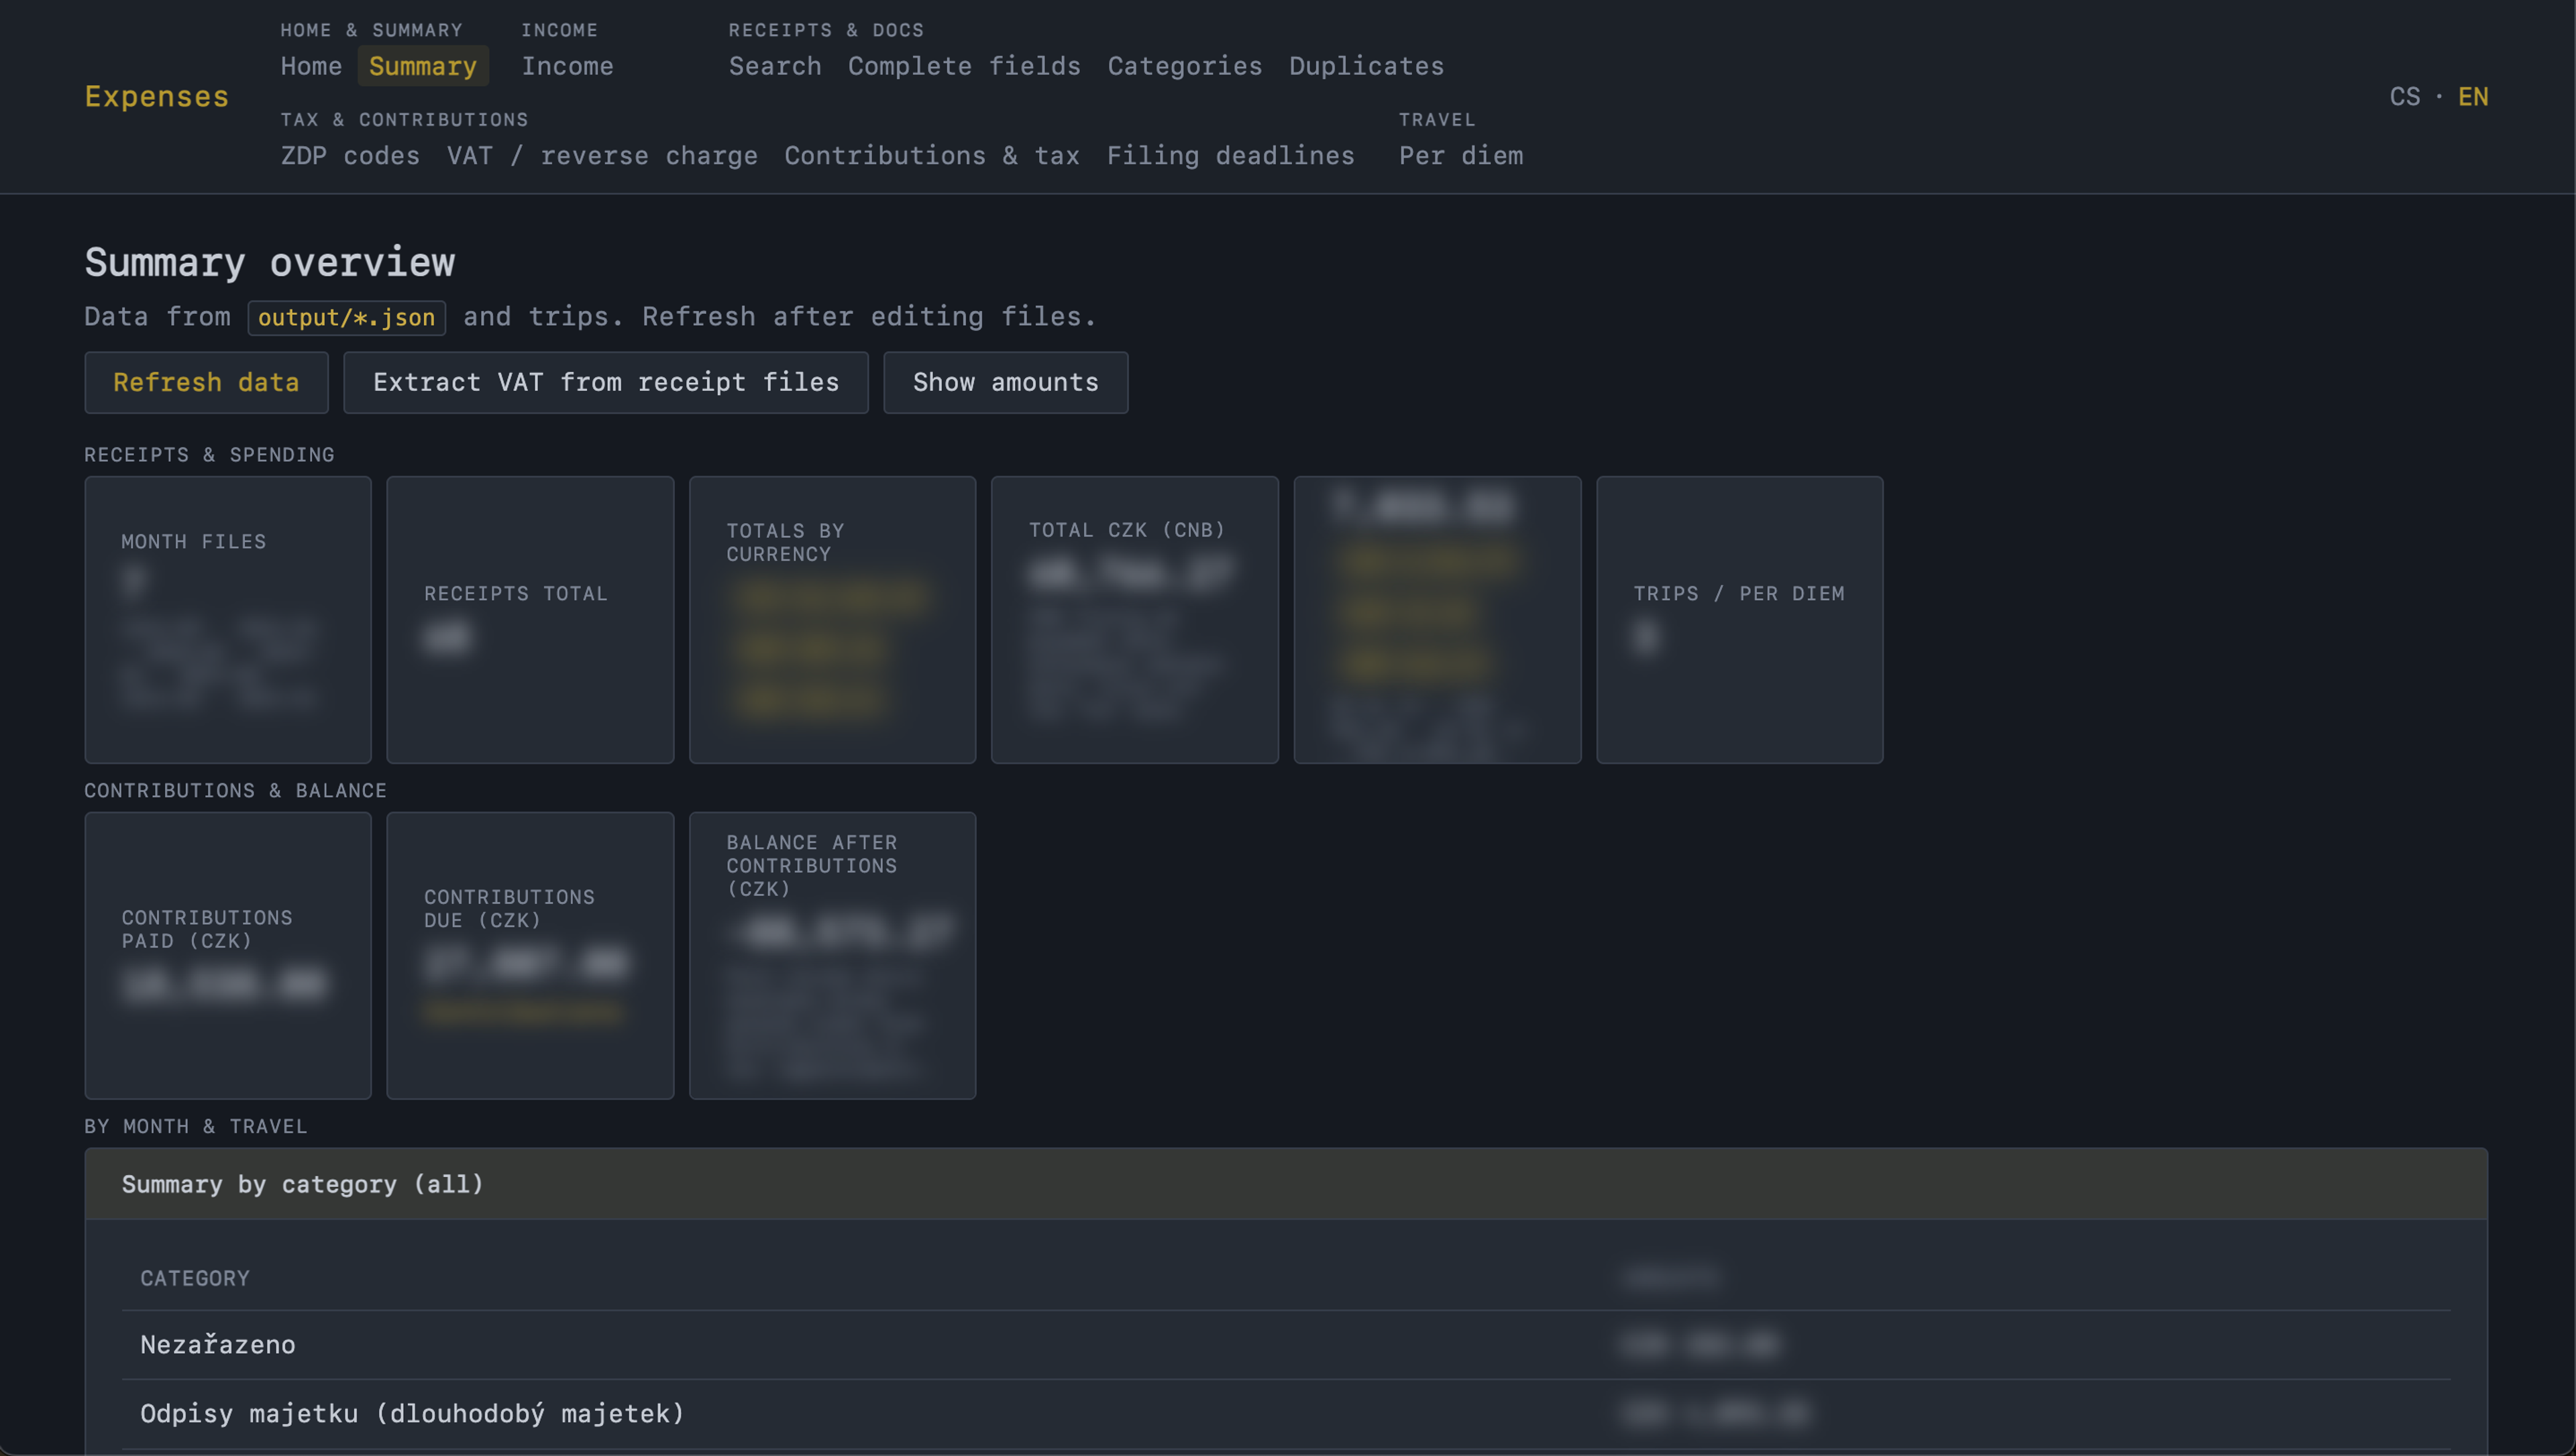View Filing deadlines
This screenshot has width=2576, height=1456.
(1230, 156)
